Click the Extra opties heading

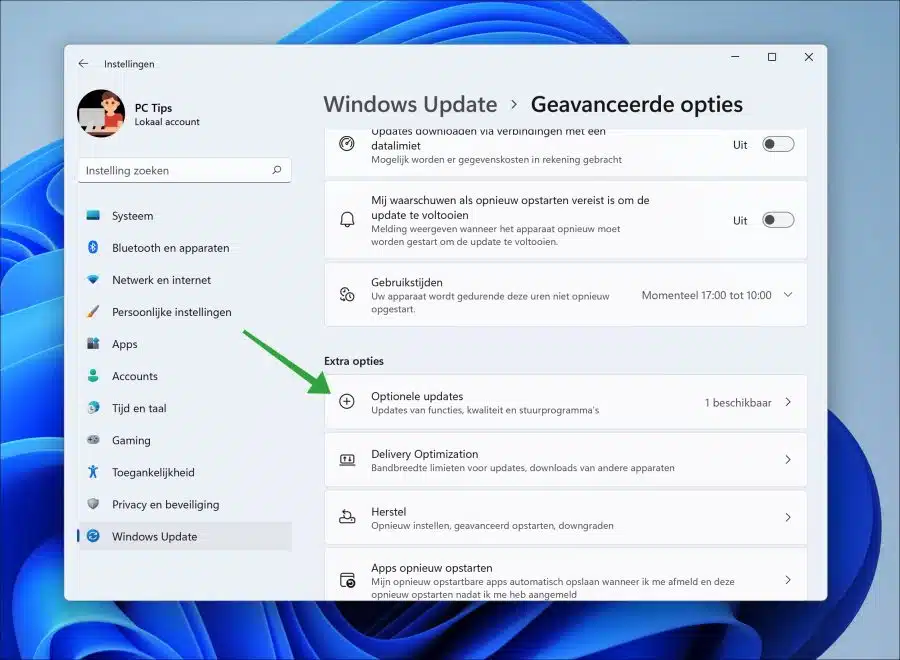[354, 361]
